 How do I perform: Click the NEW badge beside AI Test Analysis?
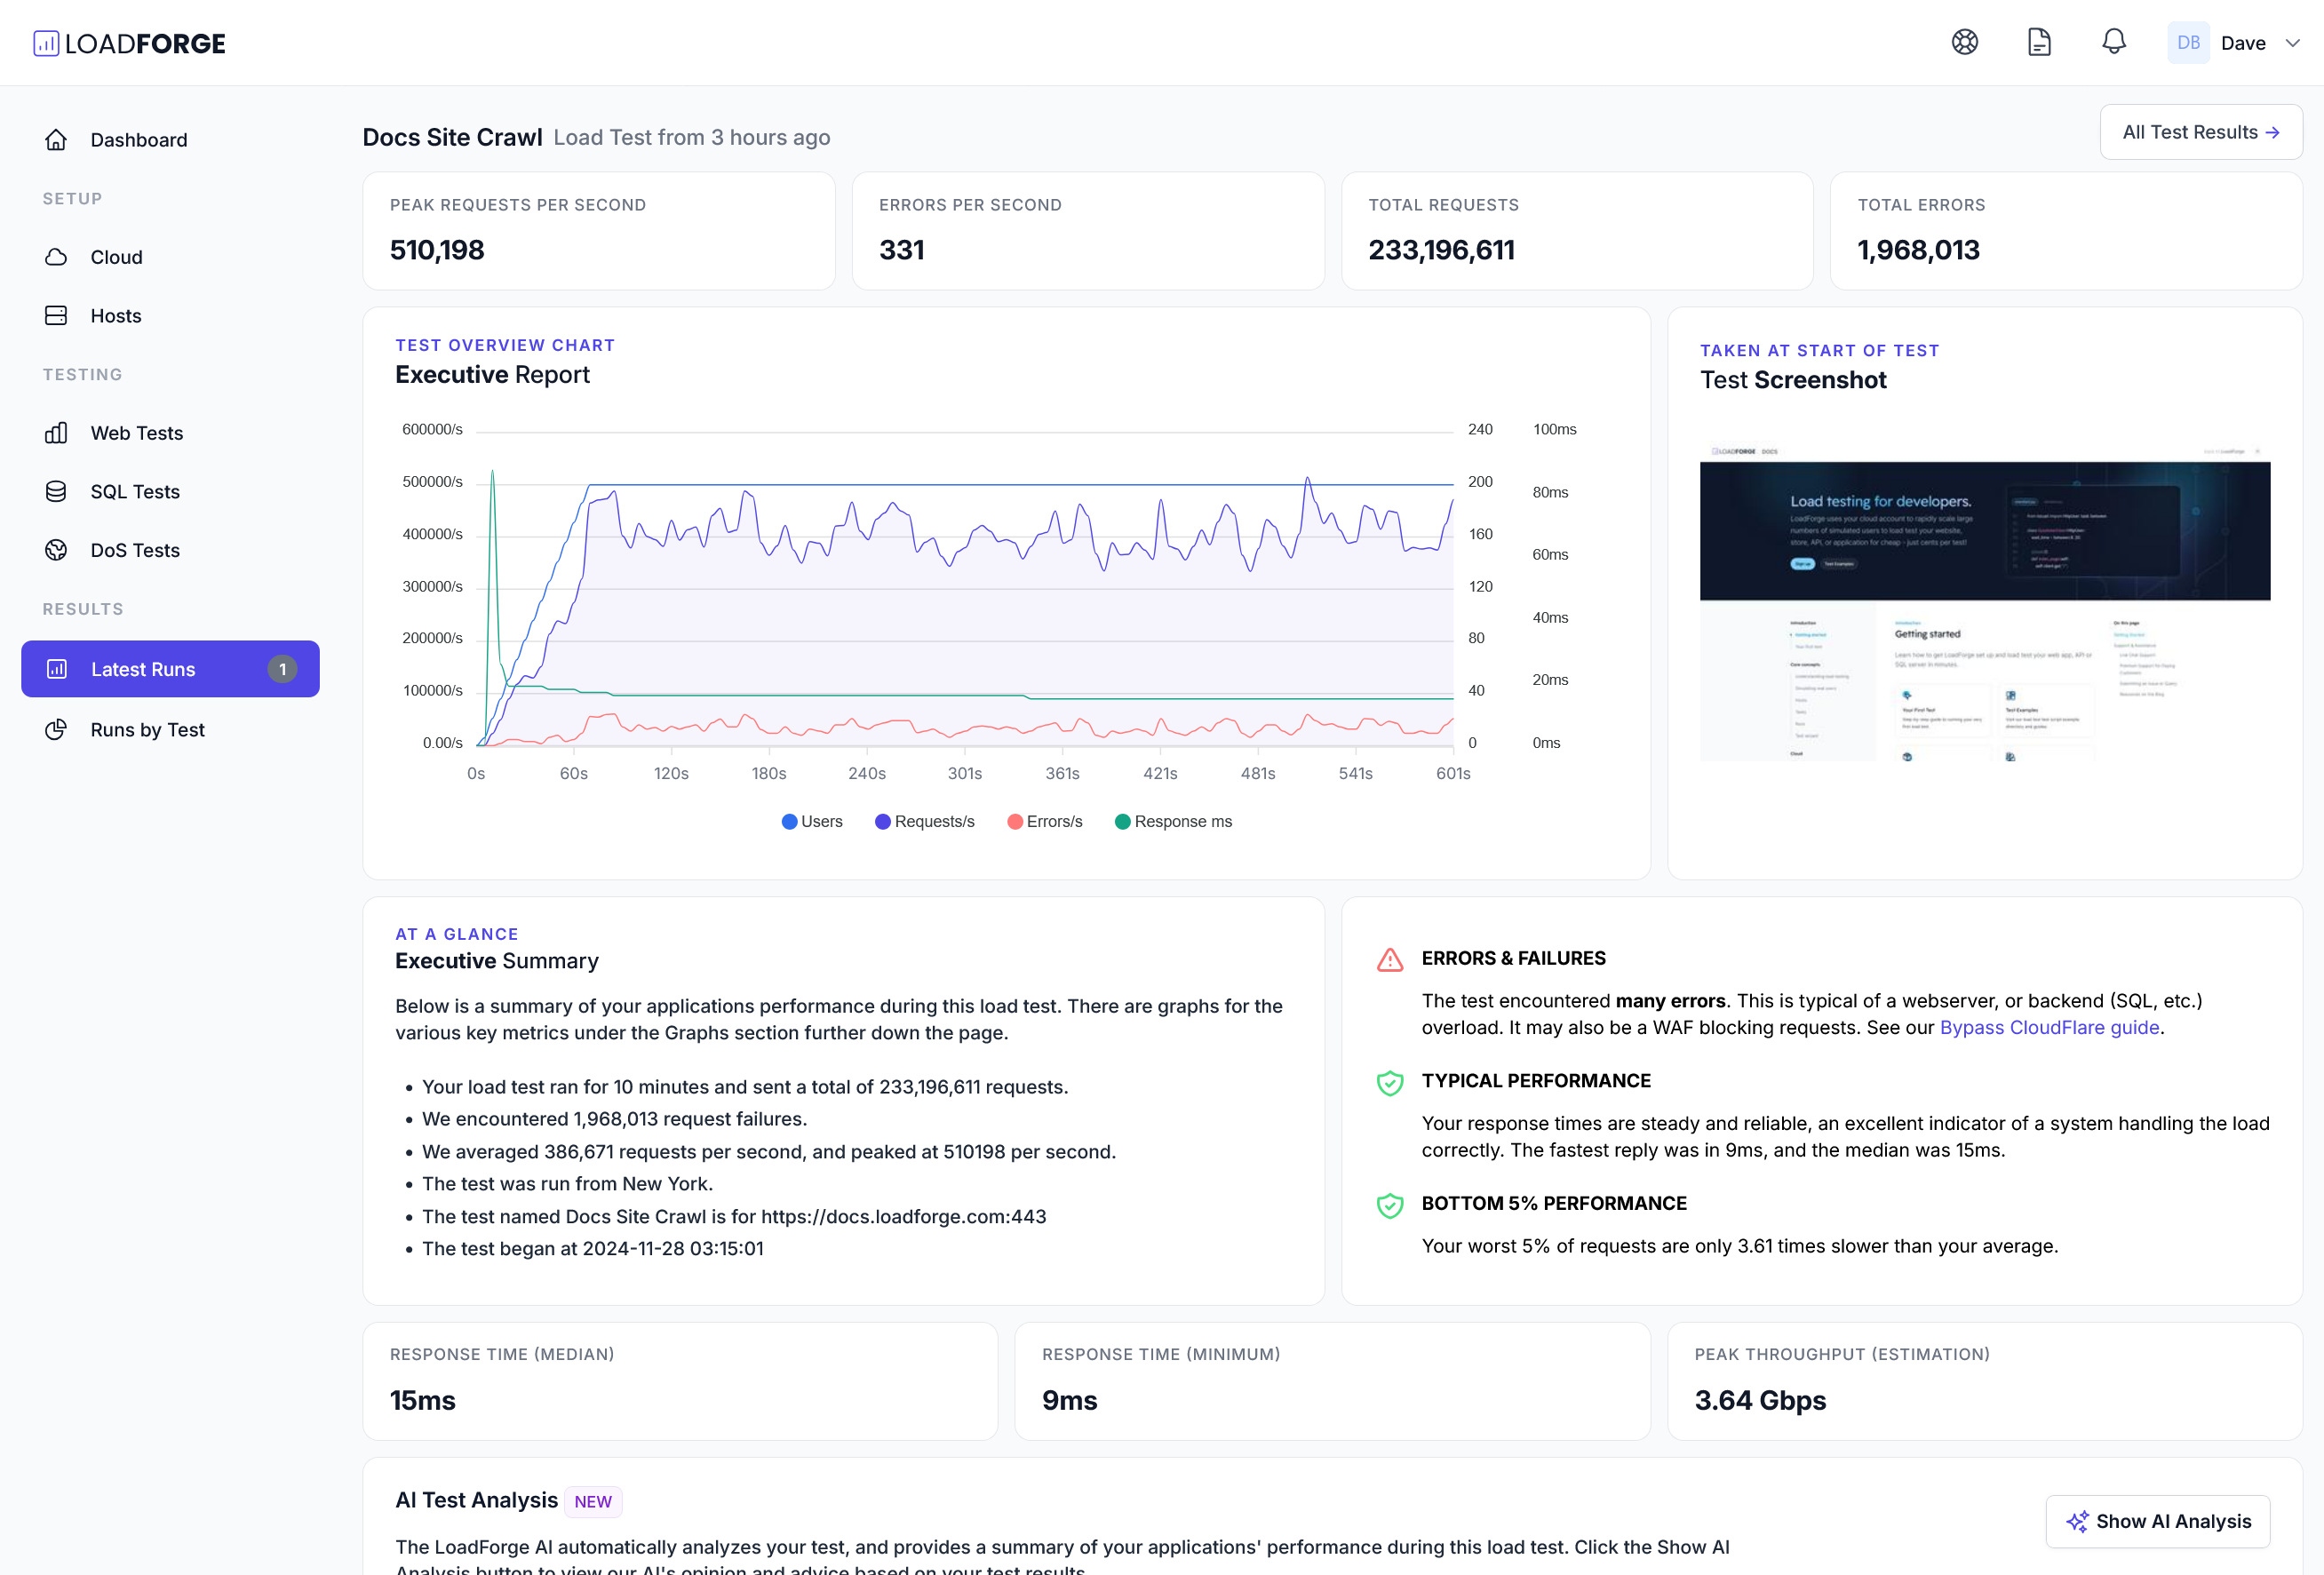click(593, 1501)
